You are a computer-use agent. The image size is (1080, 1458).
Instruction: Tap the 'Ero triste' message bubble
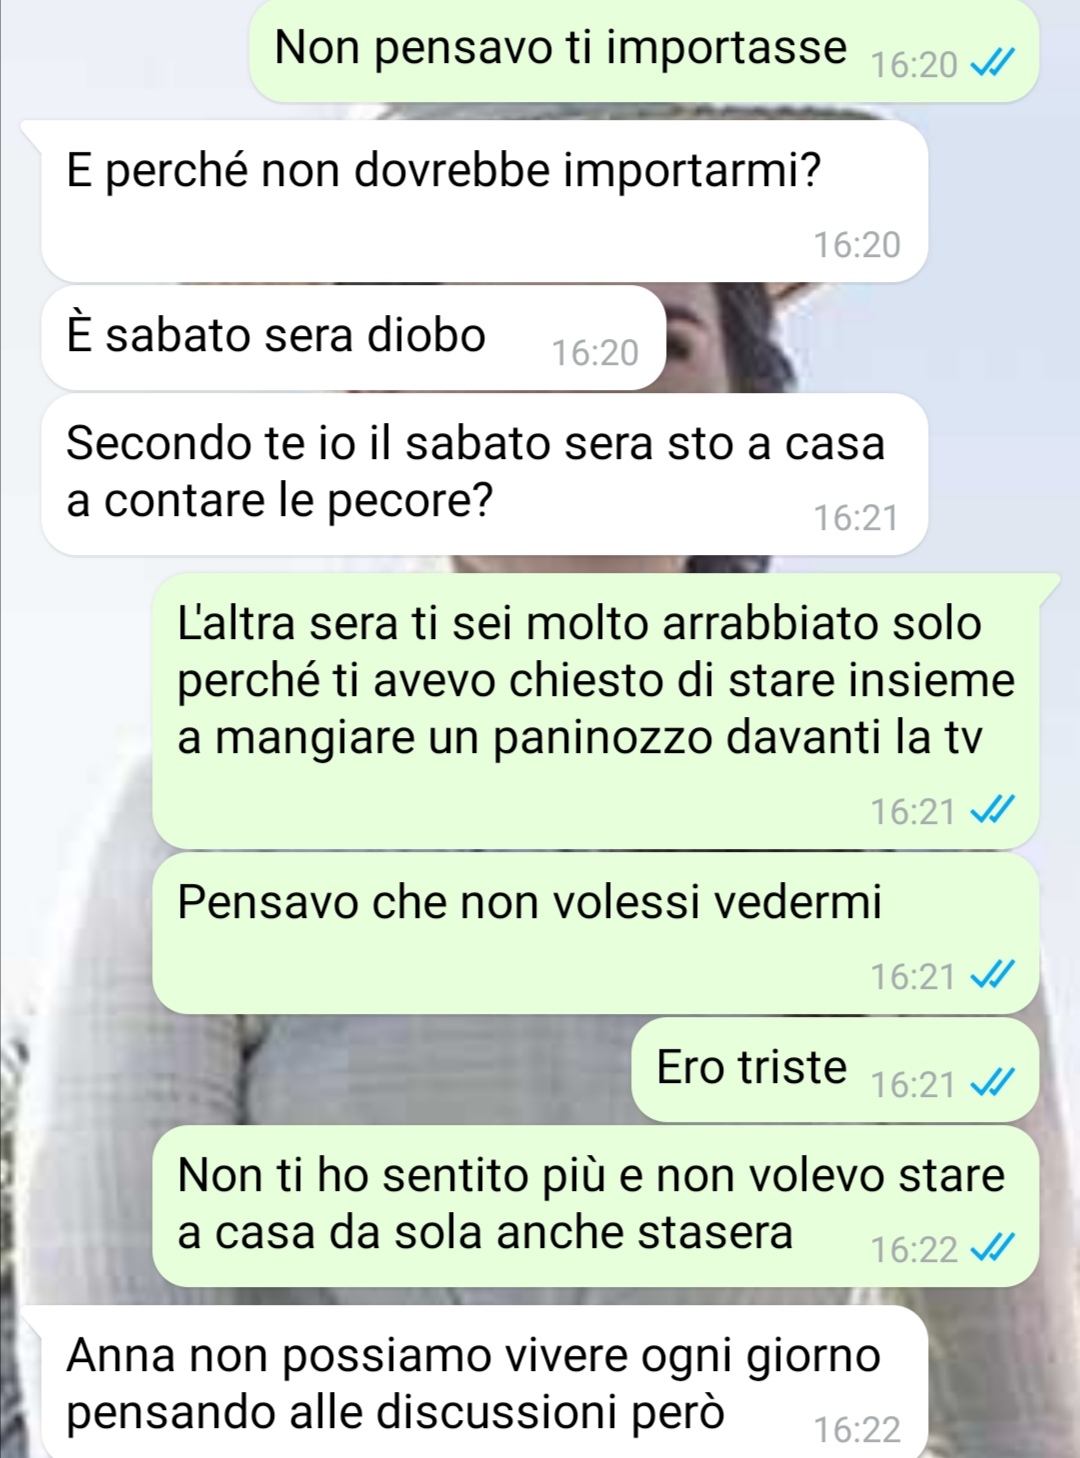coord(835,1070)
